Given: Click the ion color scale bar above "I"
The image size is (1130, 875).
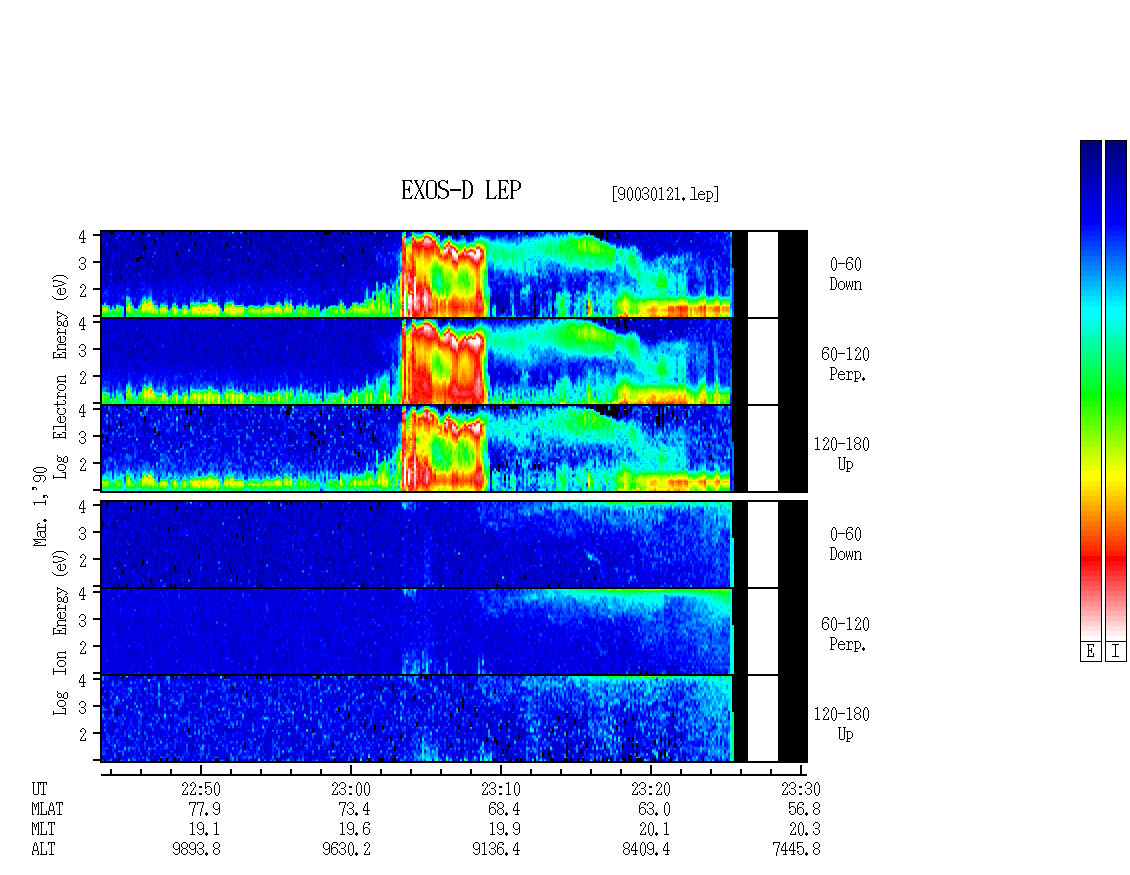Looking at the screenshot, I should pyautogui.click(x=1116, y=390).
